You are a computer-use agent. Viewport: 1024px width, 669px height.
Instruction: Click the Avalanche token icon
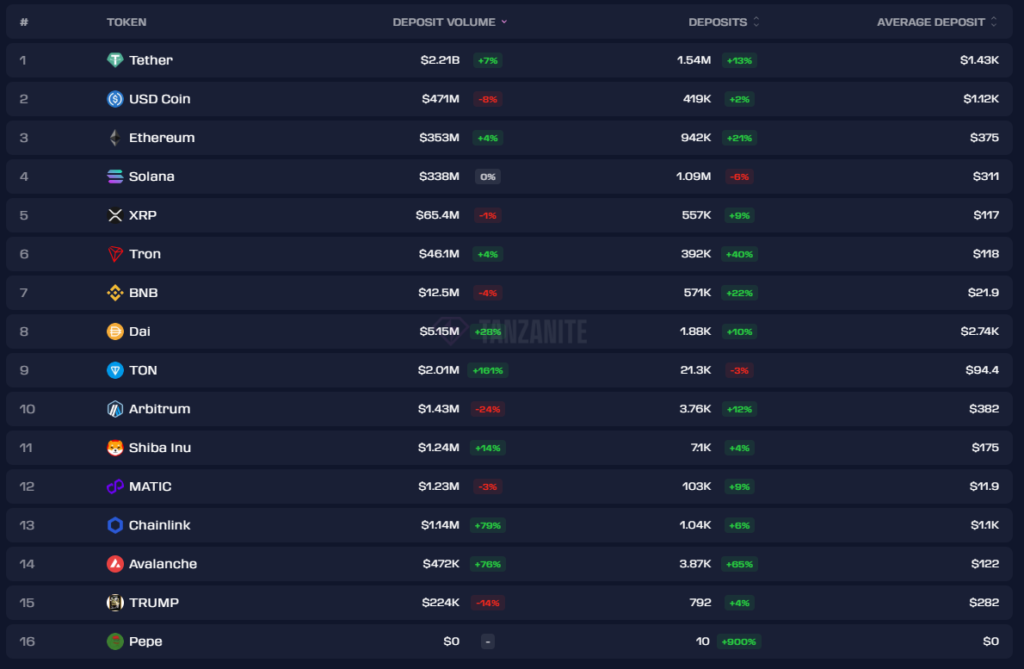115,564
